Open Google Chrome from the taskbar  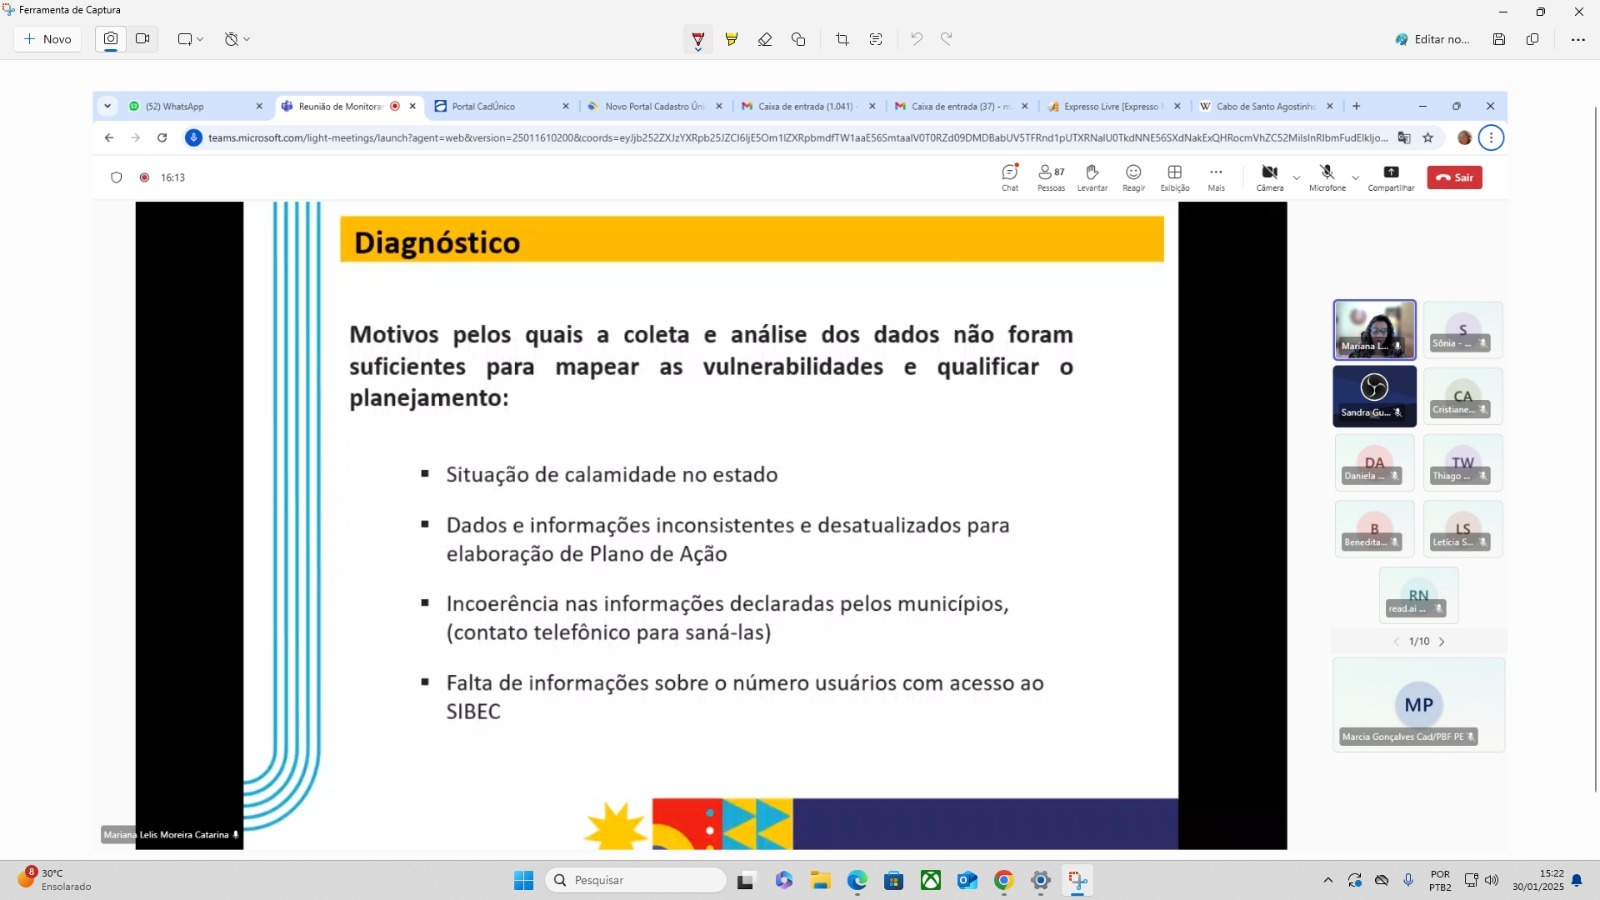(1004, 880)
